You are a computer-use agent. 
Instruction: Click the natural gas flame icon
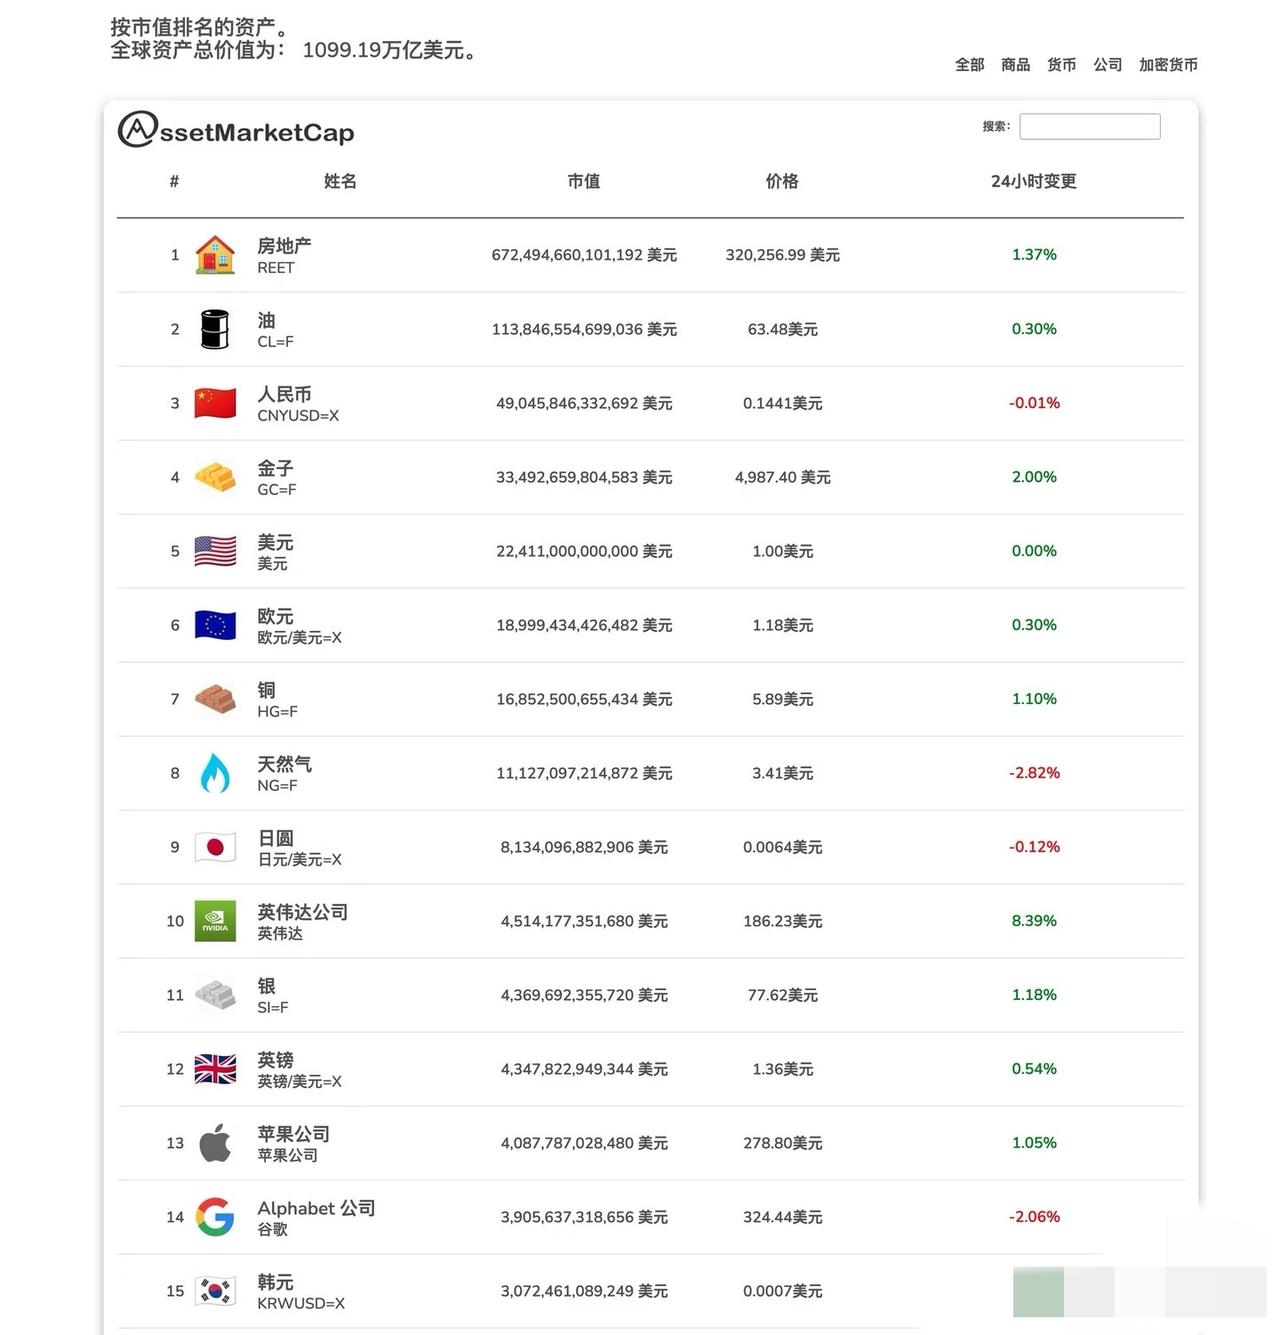tap(214, 772)
